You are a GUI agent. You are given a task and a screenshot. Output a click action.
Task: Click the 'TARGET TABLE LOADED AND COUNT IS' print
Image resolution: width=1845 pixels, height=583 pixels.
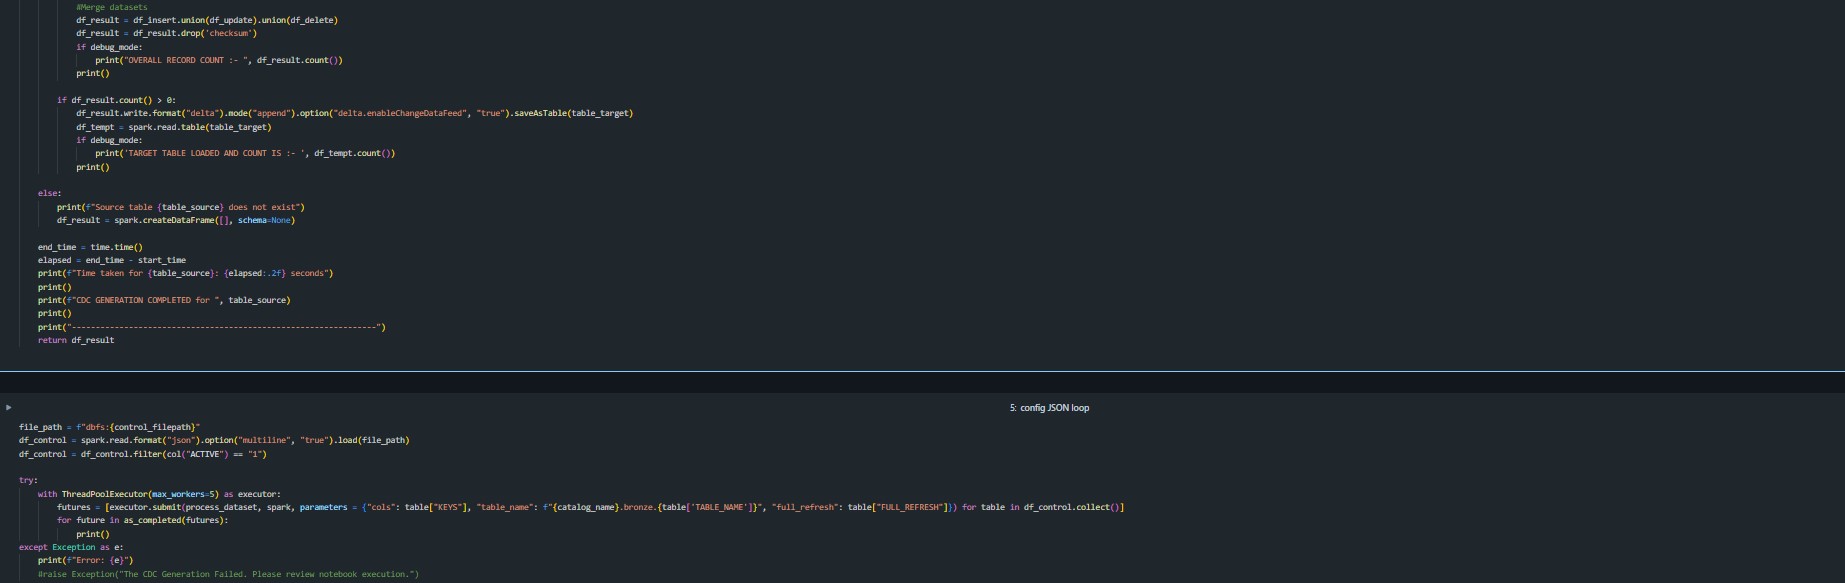[x=245, y=153]
